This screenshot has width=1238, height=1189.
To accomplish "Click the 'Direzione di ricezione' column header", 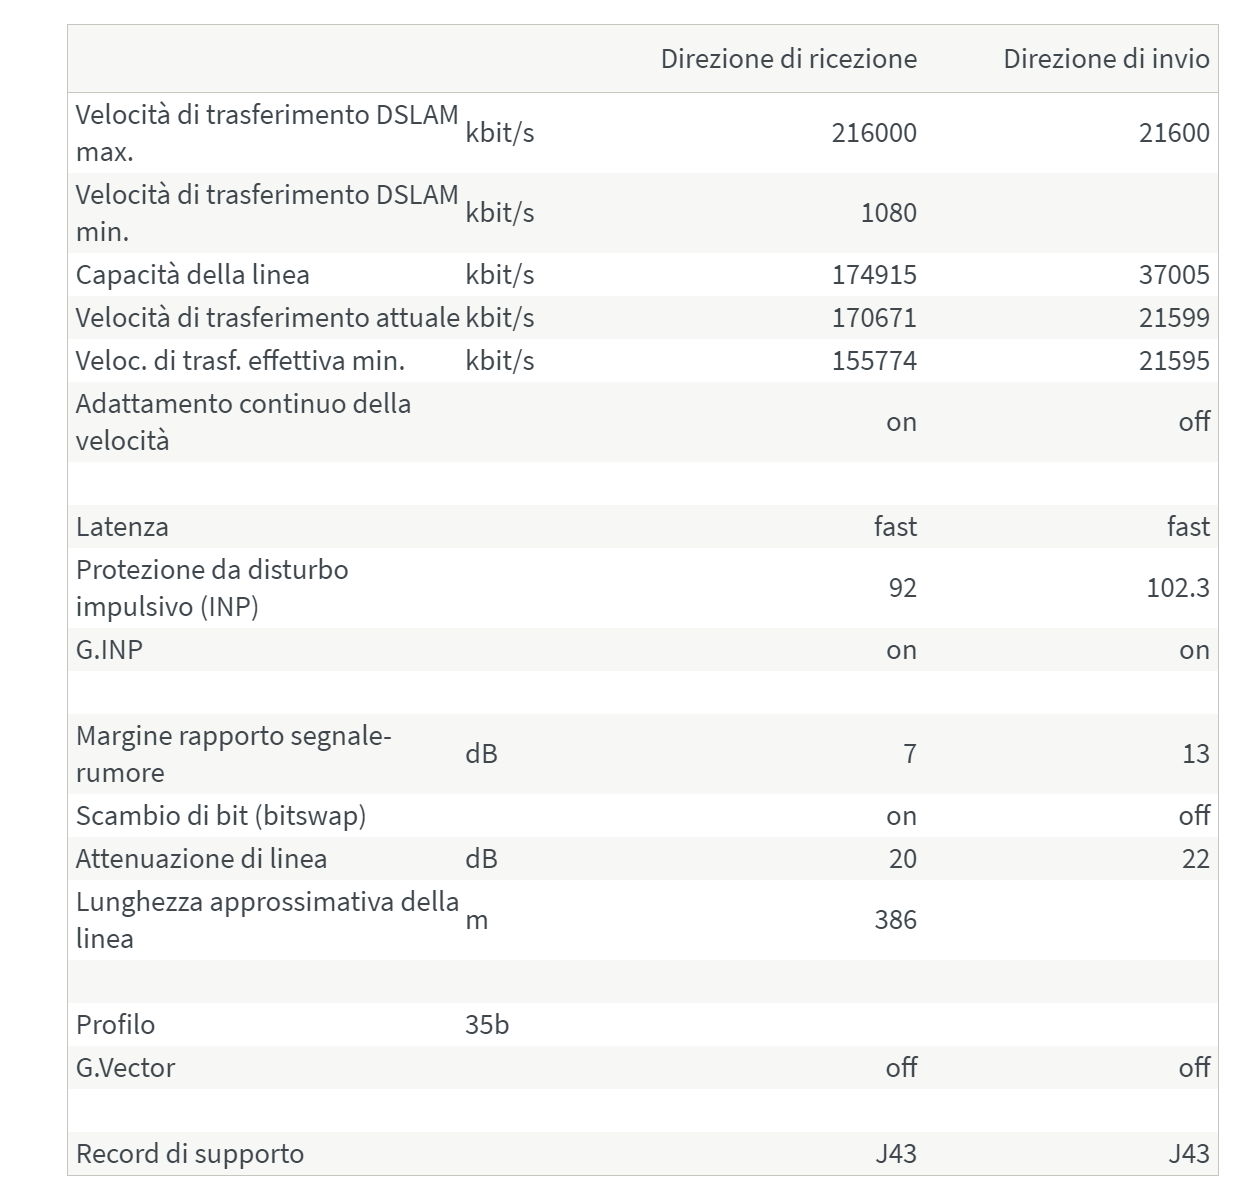I will 788,59.
